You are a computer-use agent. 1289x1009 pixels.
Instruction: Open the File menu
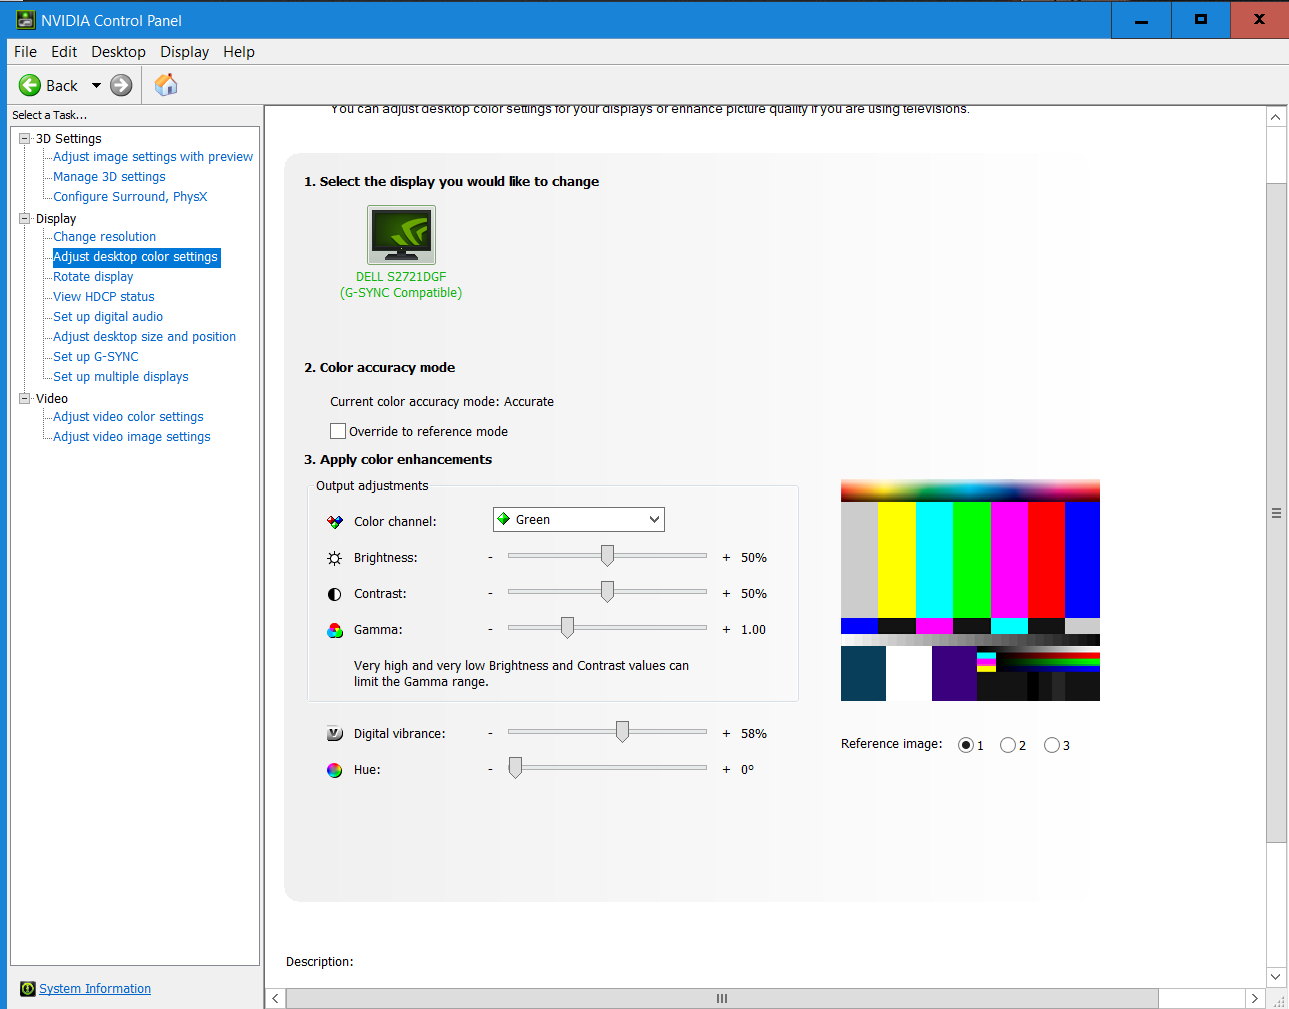tap(26, 52)
